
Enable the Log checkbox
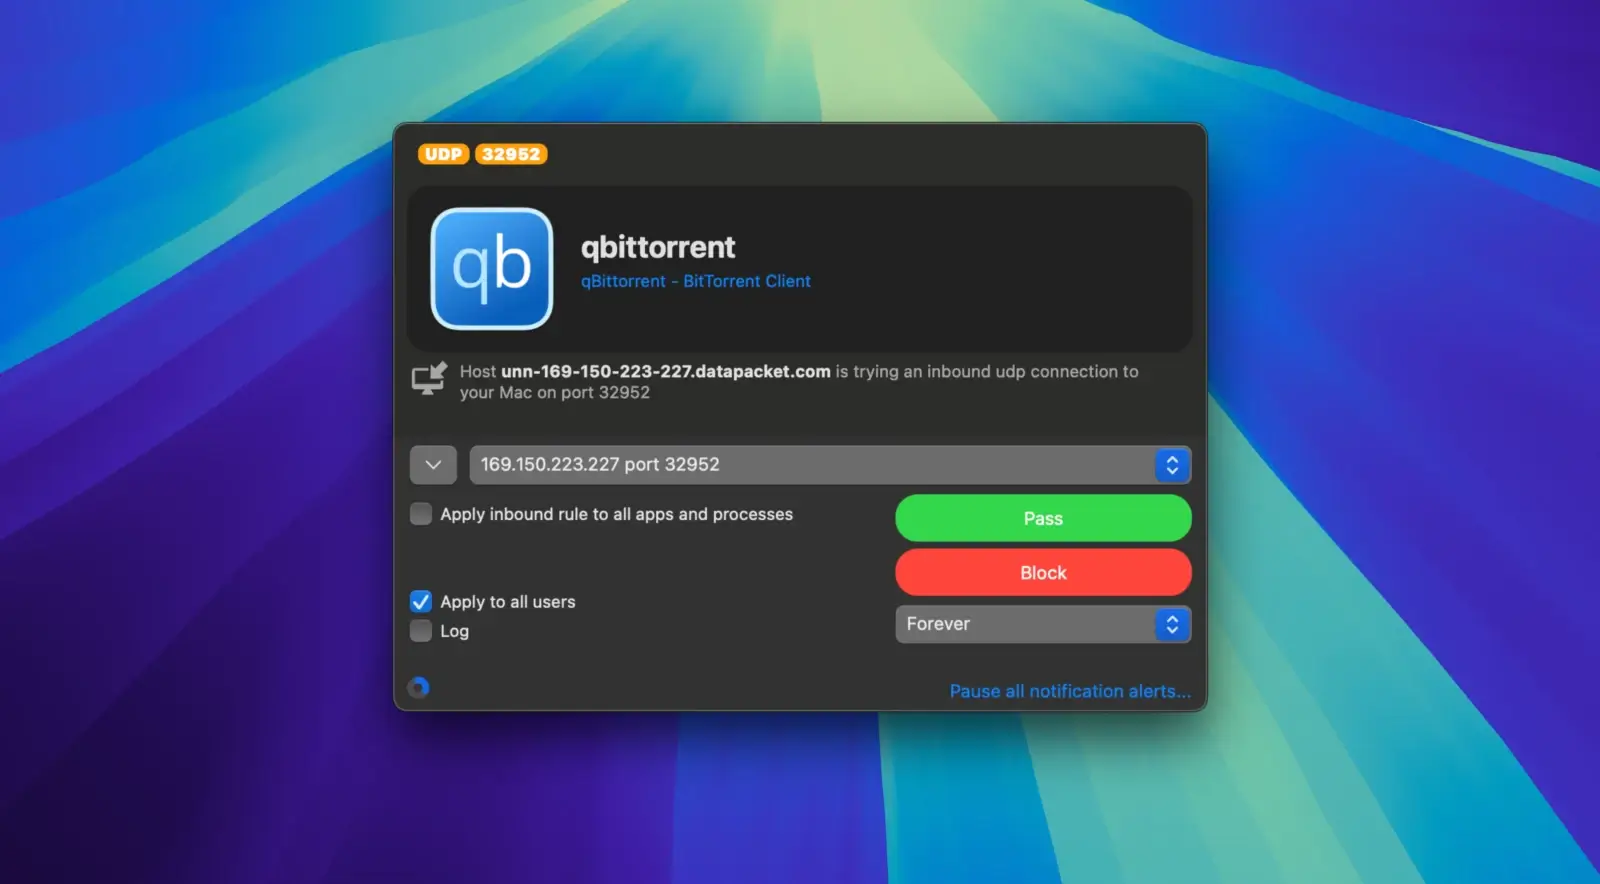(421, 631)
